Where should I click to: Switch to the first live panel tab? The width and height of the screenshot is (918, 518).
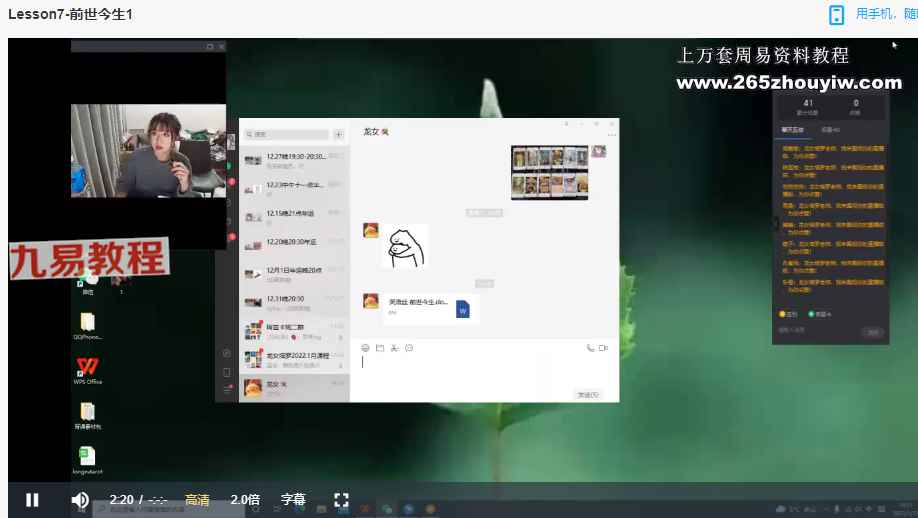[x=792, y=130]
